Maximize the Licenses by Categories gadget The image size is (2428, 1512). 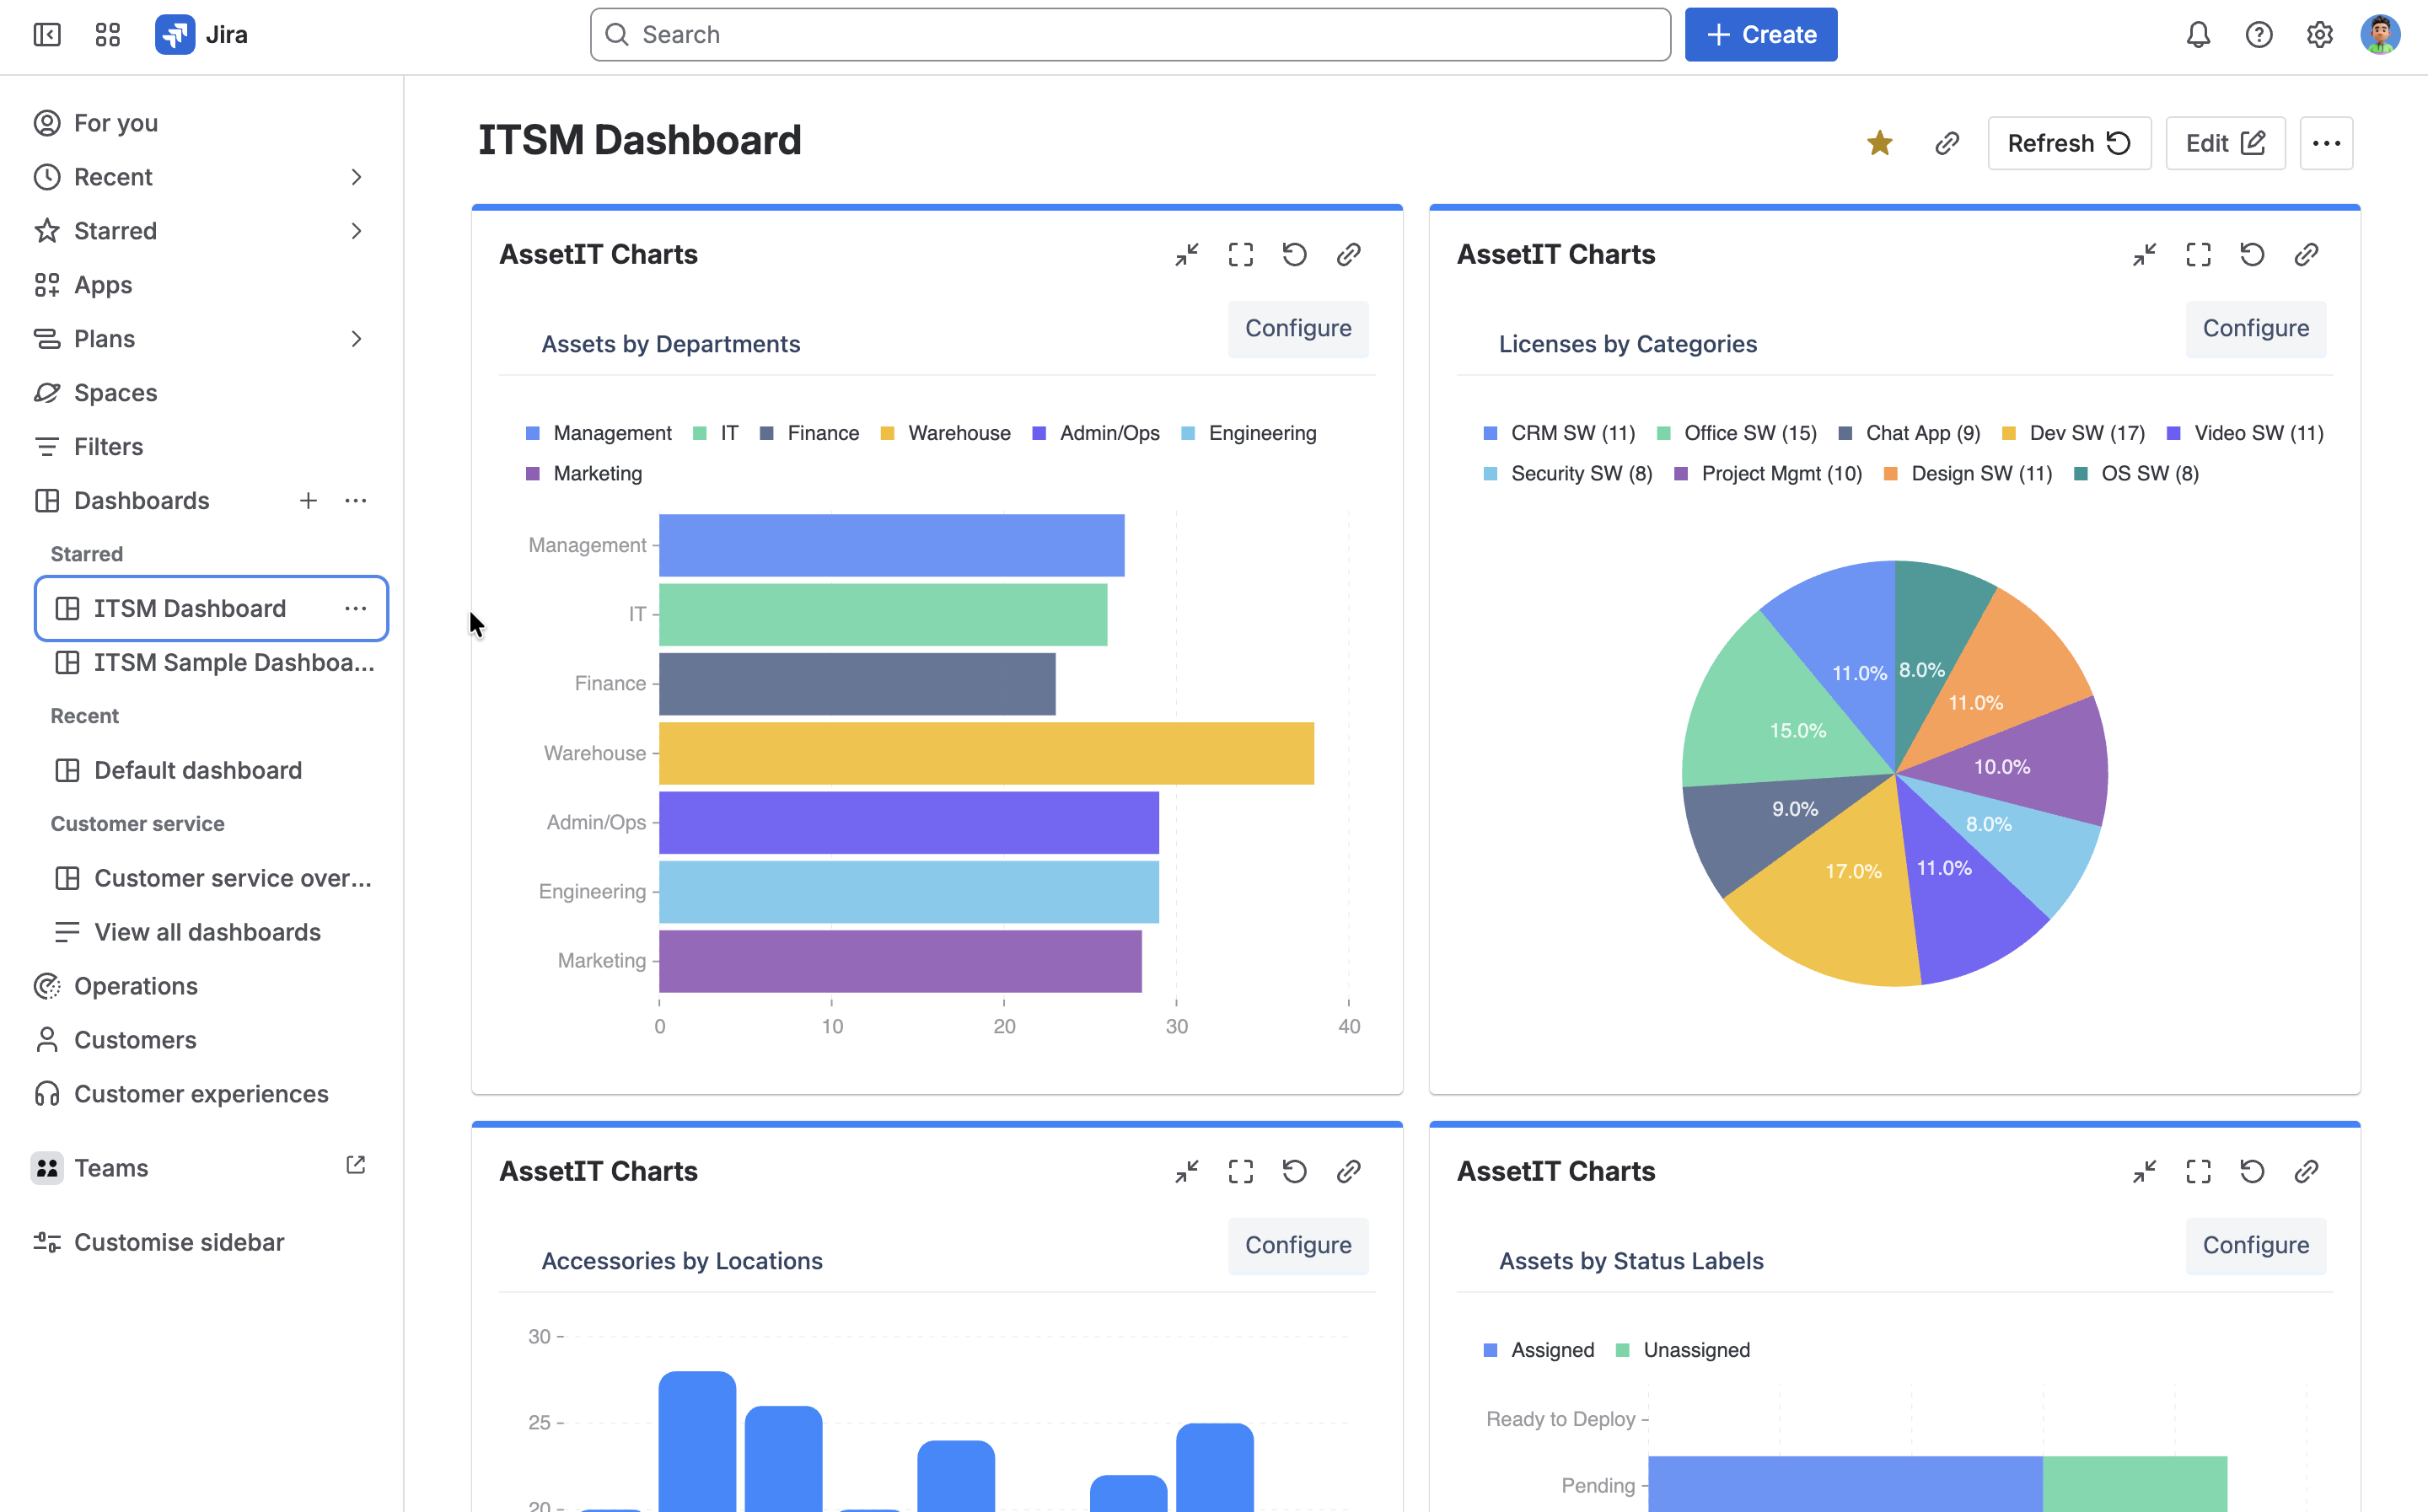[2198, 254]
